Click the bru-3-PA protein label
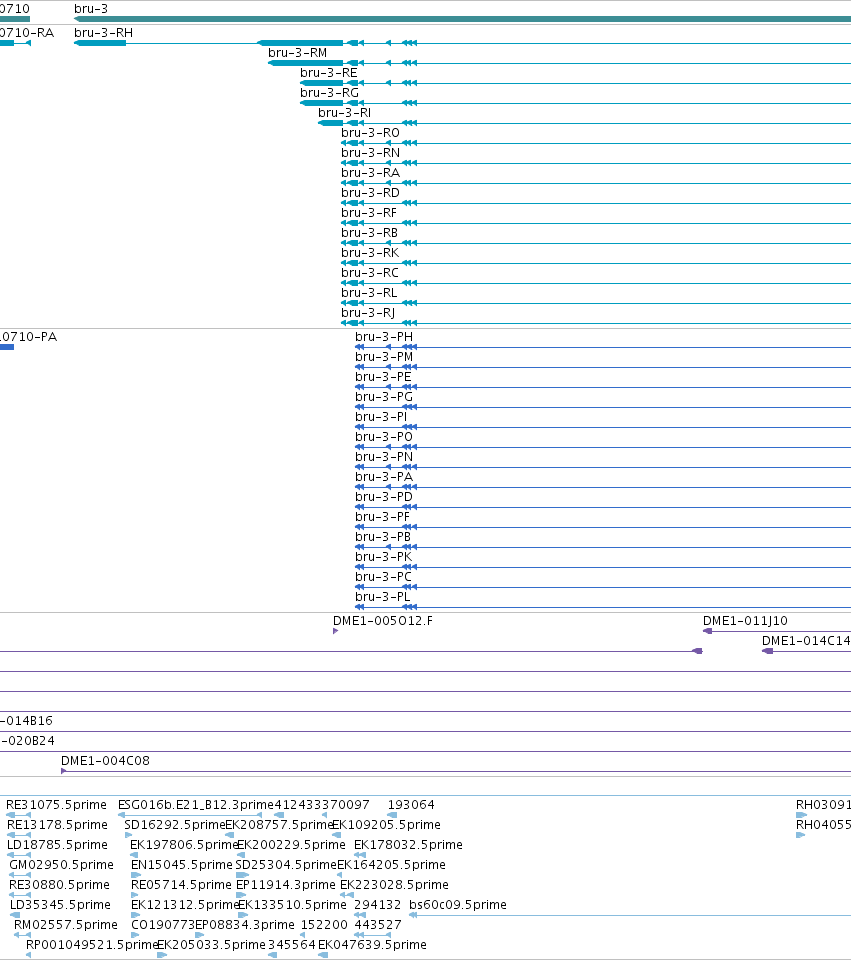 (384, 477)
